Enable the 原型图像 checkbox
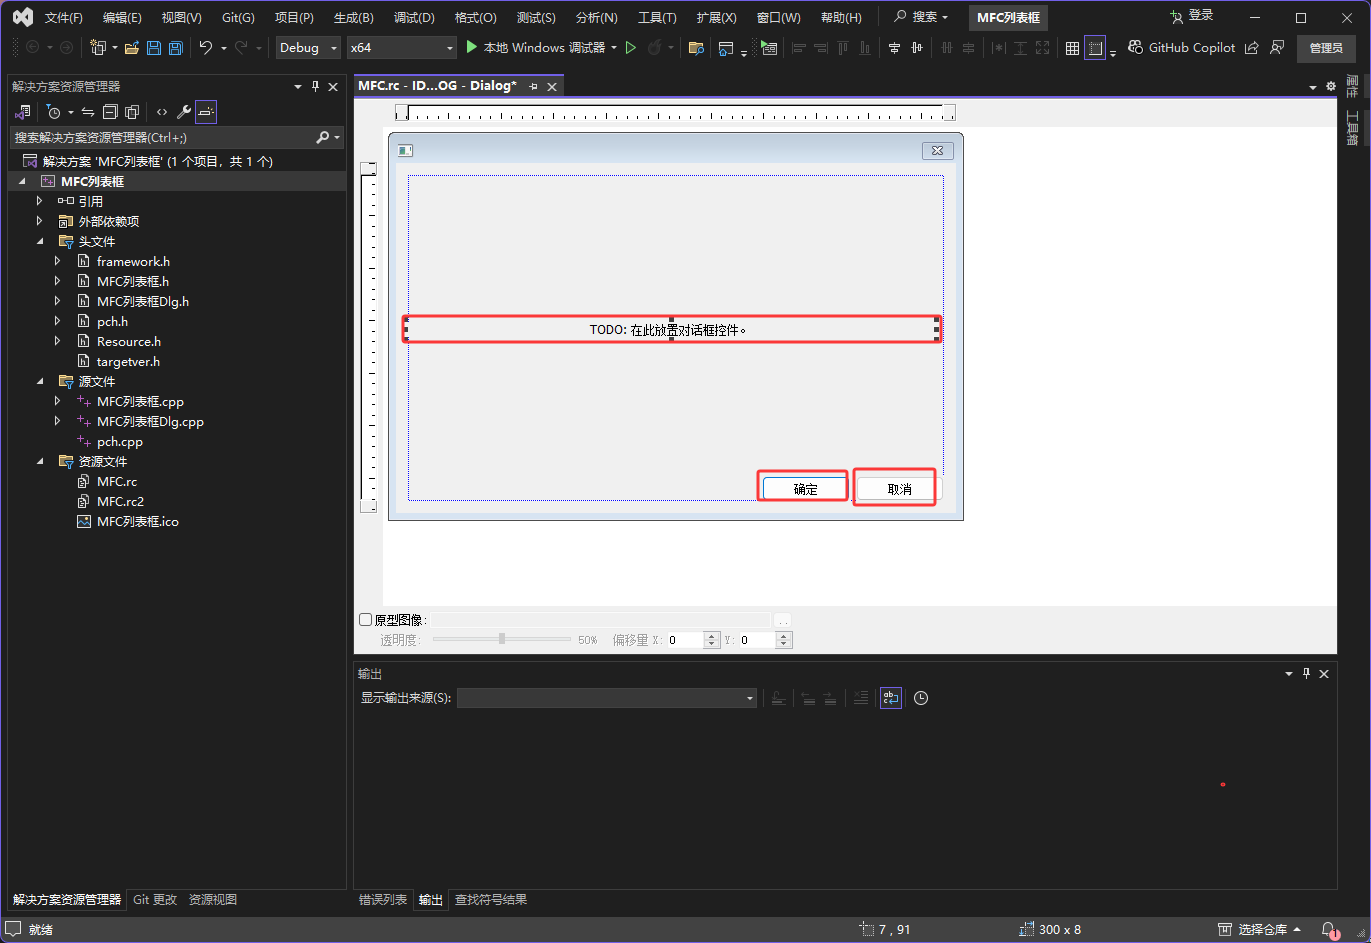Image resolution: width=1371 pixels, height=943 pixels. [x=366, y=620]
